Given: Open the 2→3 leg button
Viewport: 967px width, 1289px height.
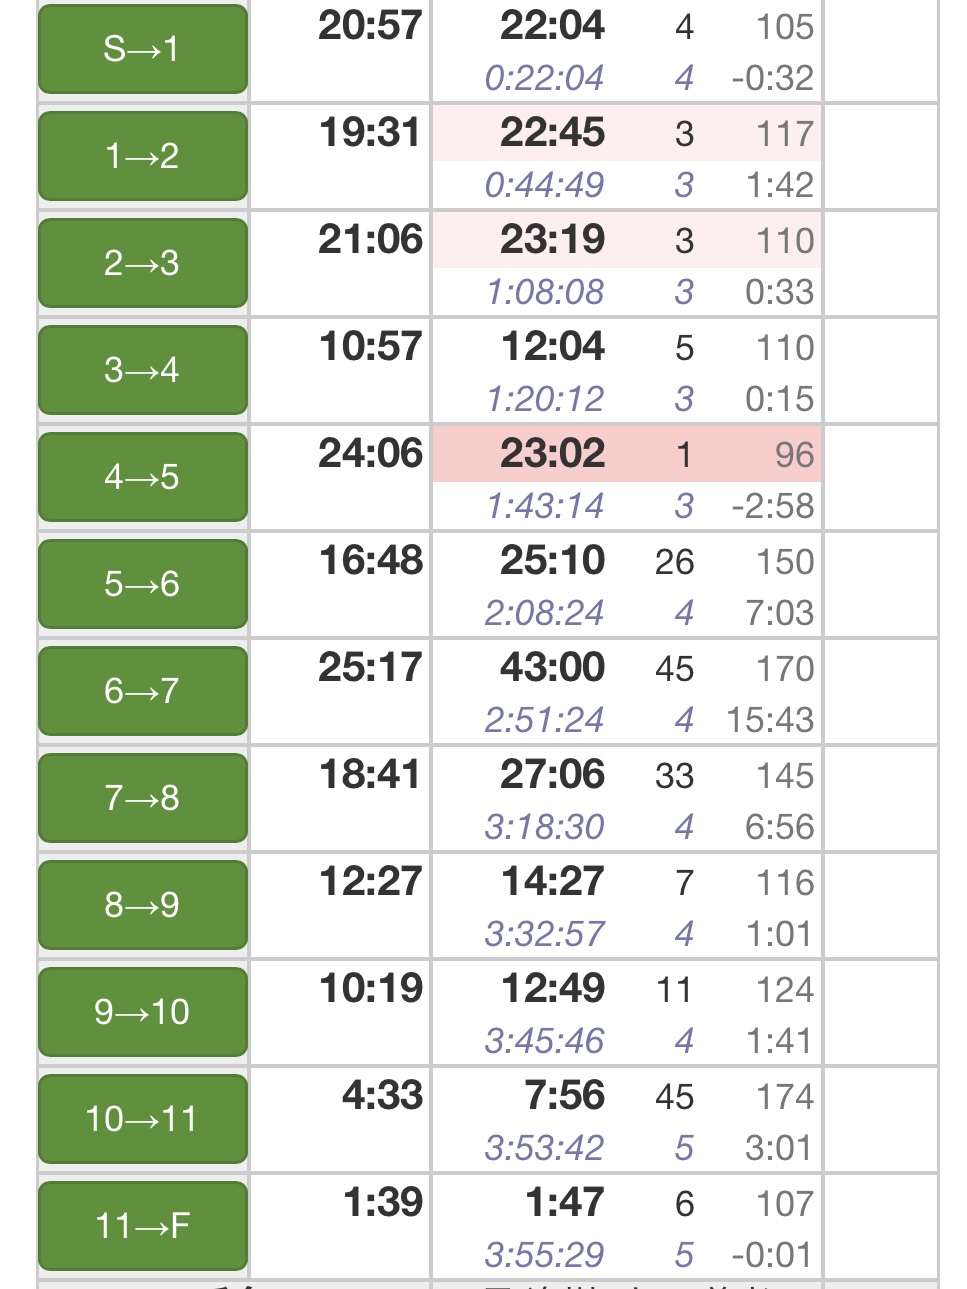Looking at the screenshot, I should [142, 263].
